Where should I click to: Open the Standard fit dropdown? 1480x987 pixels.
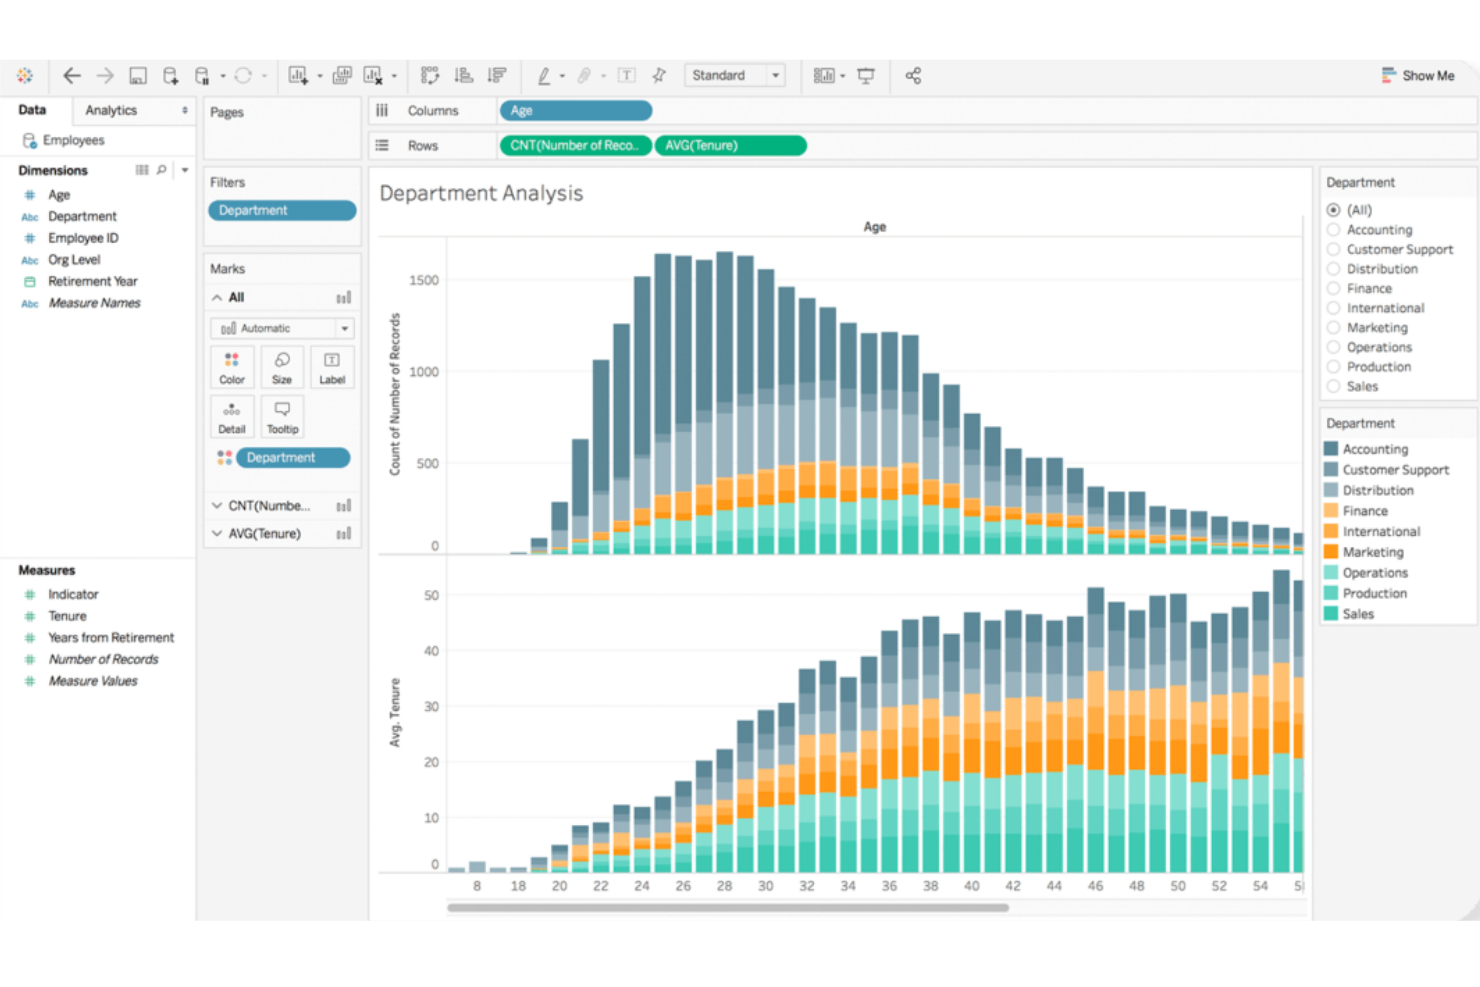(x=776, y=75)
